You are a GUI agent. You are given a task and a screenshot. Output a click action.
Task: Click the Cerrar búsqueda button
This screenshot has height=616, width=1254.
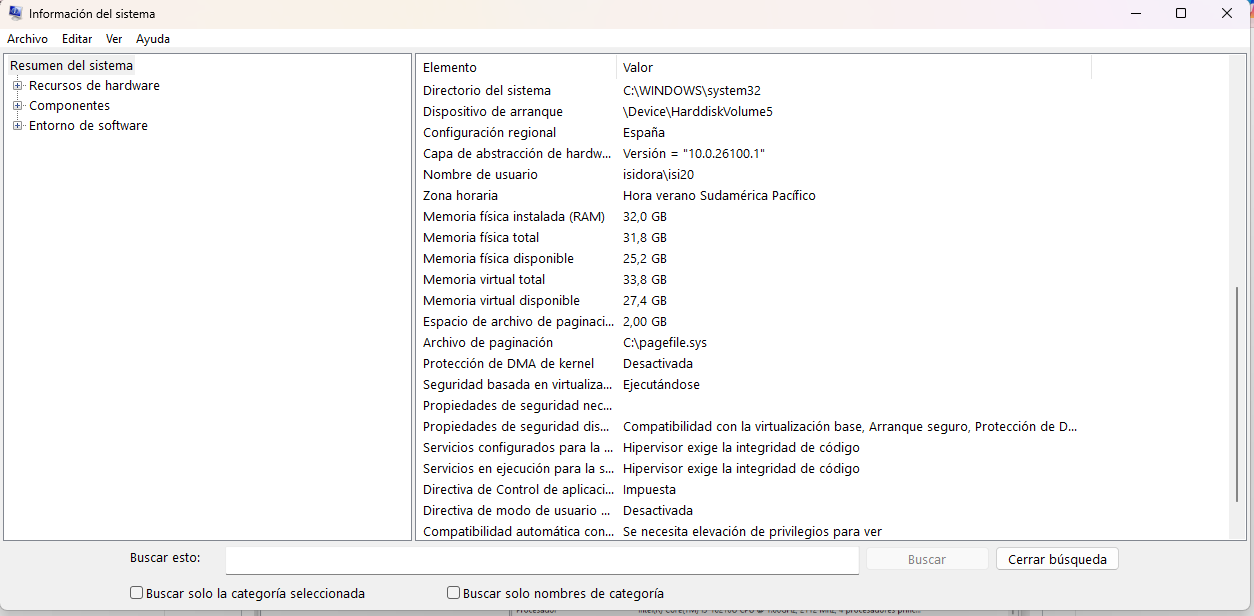click(1057, 559)
